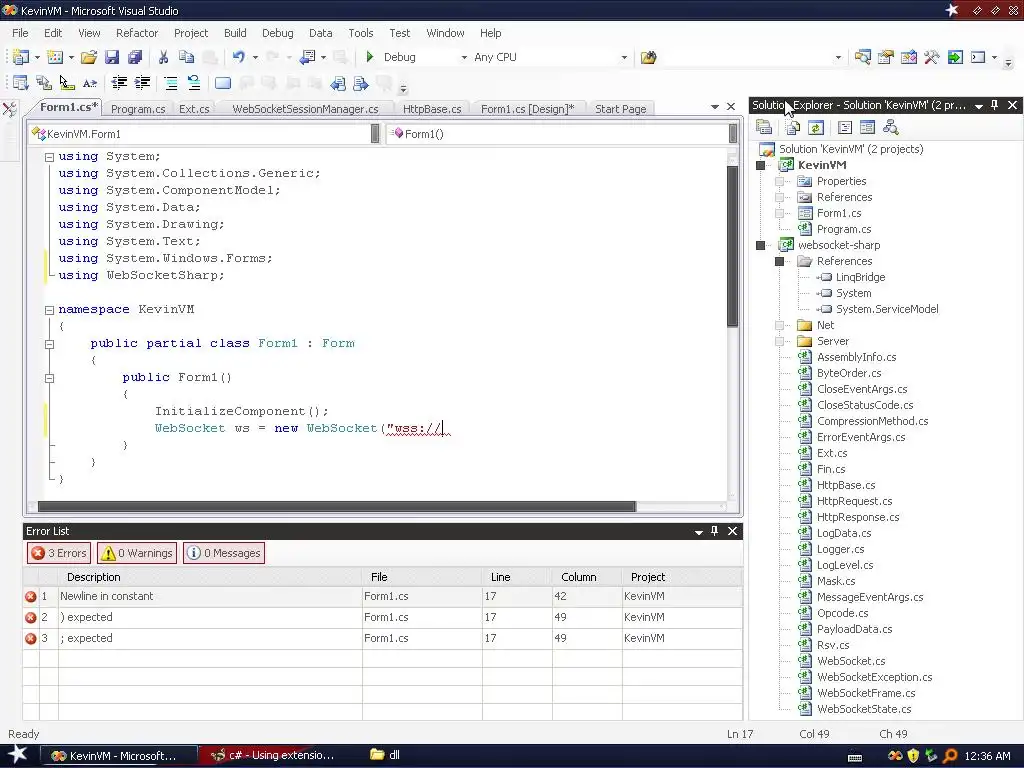Viewport: 1024px width, 768px height.
Task: Select WebSocket.cs in Solution Explorer
Action: pyautogui.click(x=851, y=662)
